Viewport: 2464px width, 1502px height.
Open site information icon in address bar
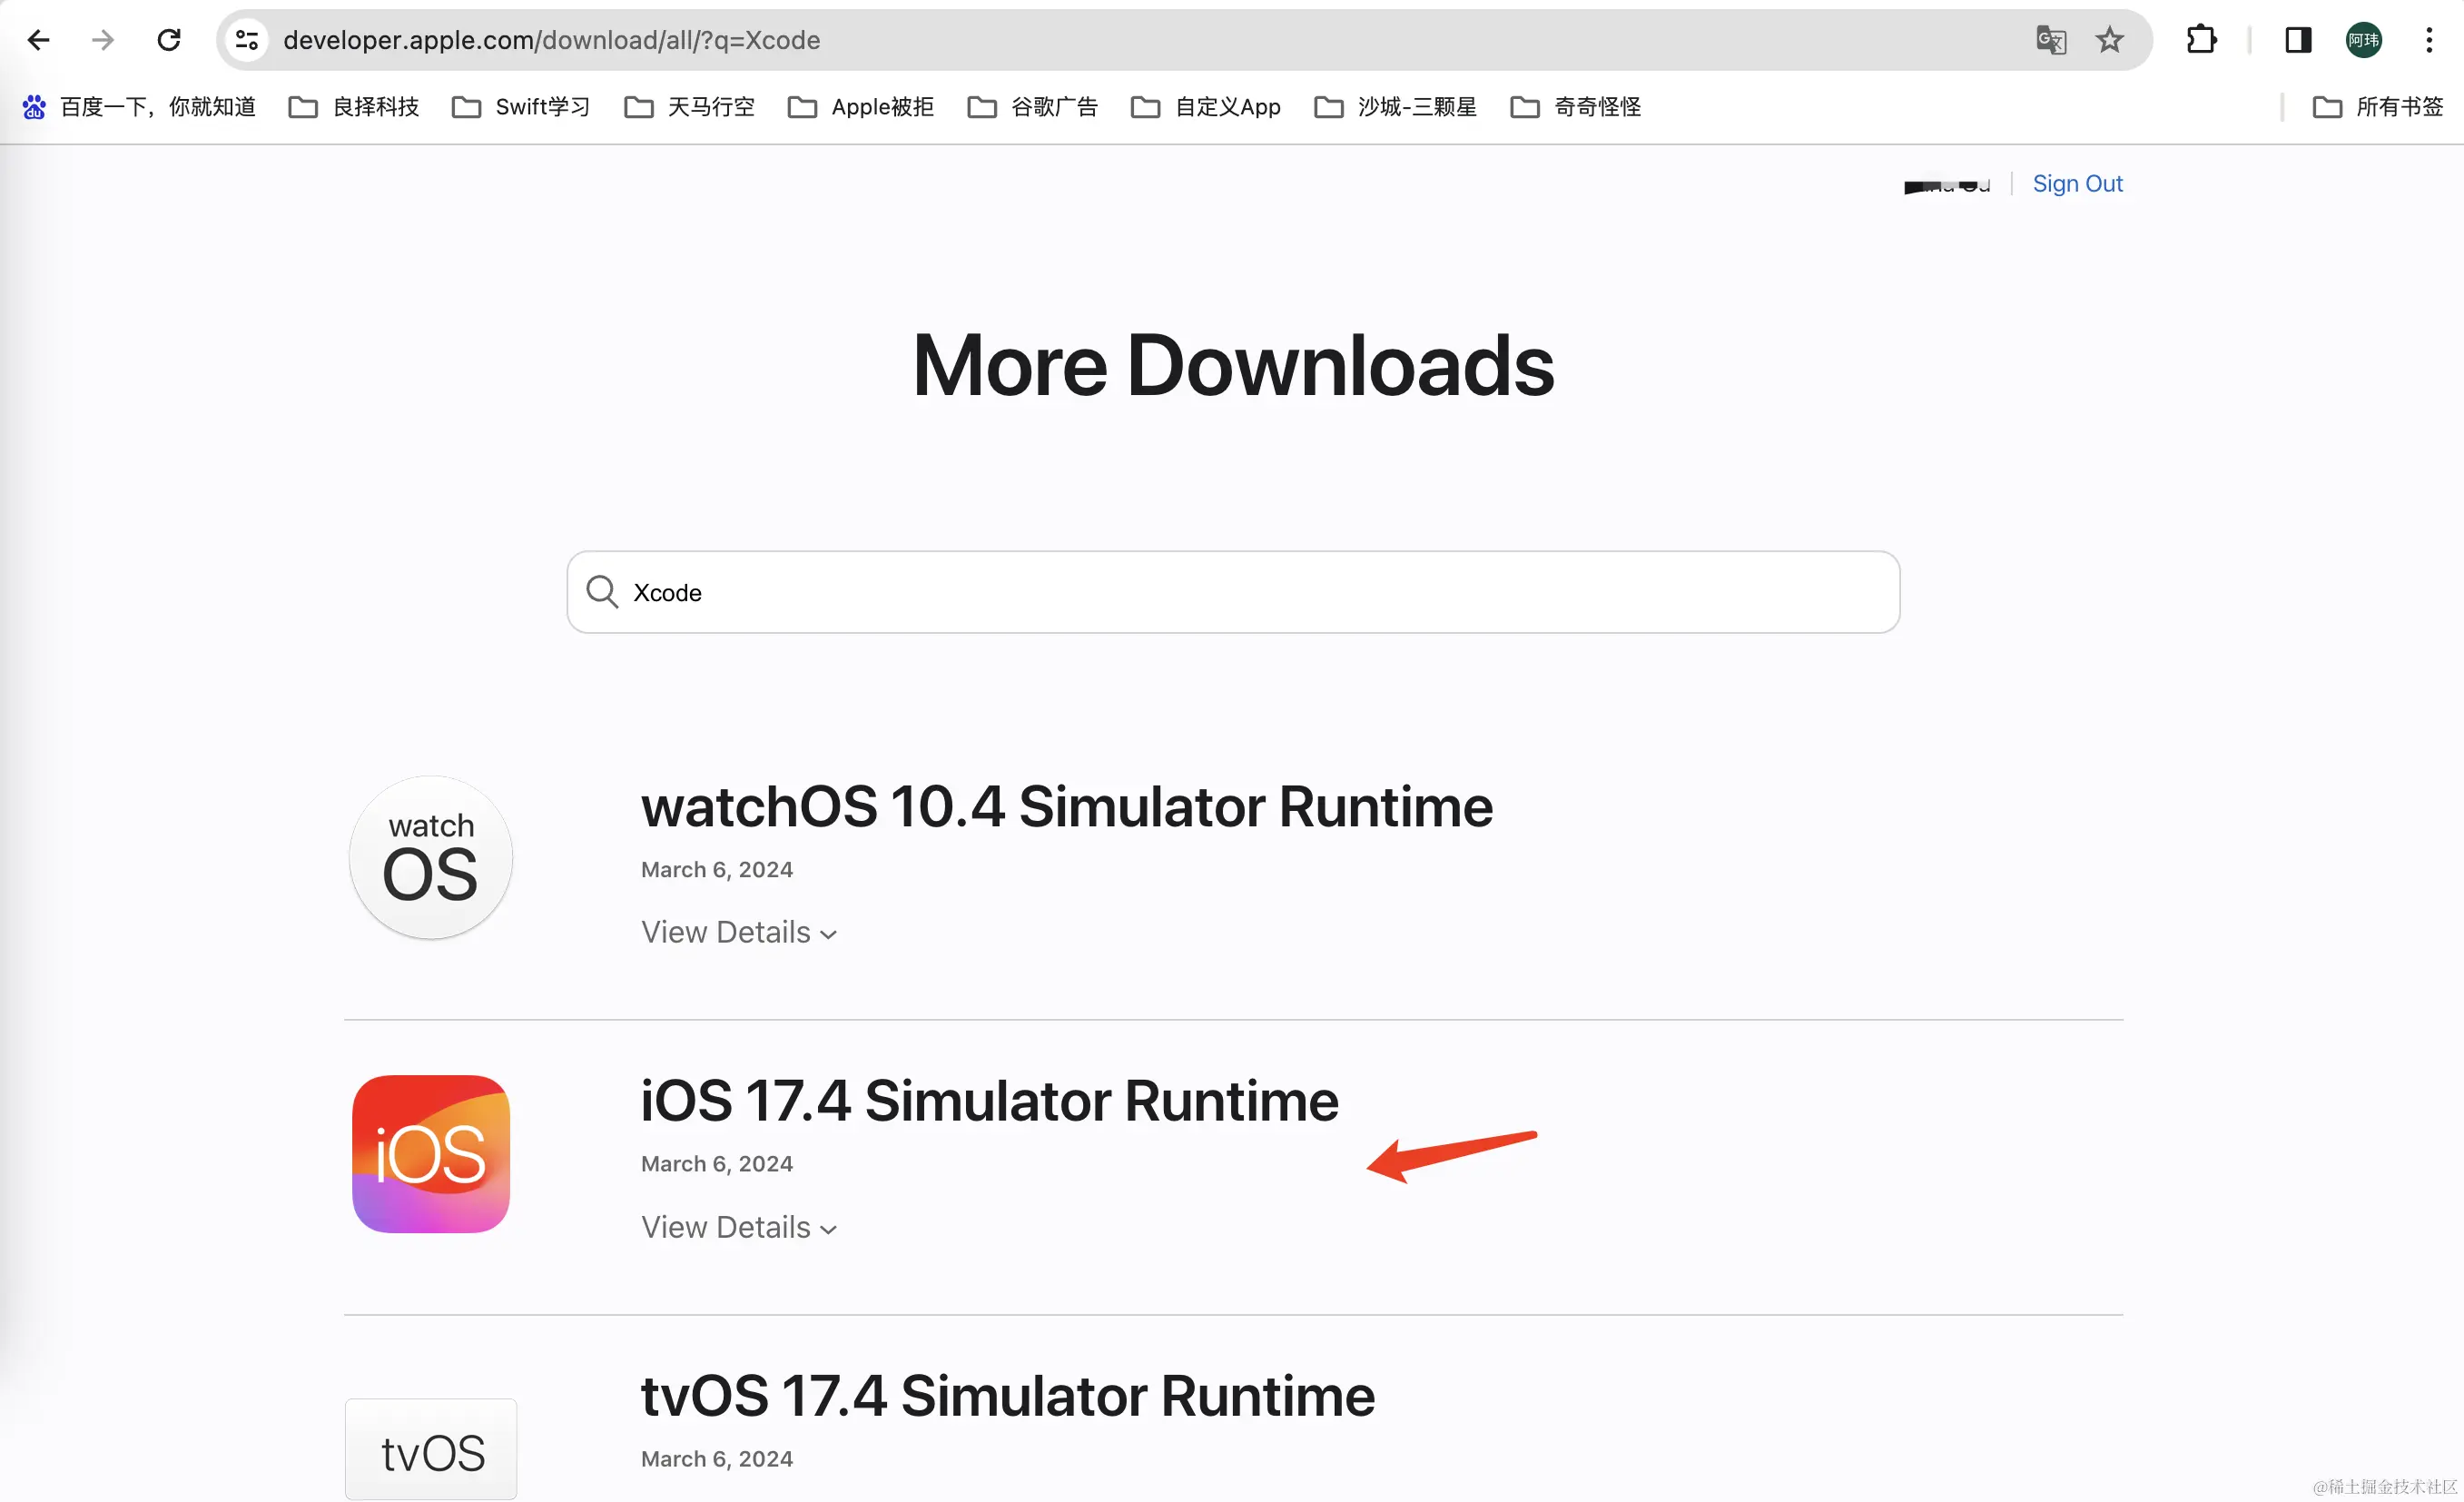(x=247, y=40)
